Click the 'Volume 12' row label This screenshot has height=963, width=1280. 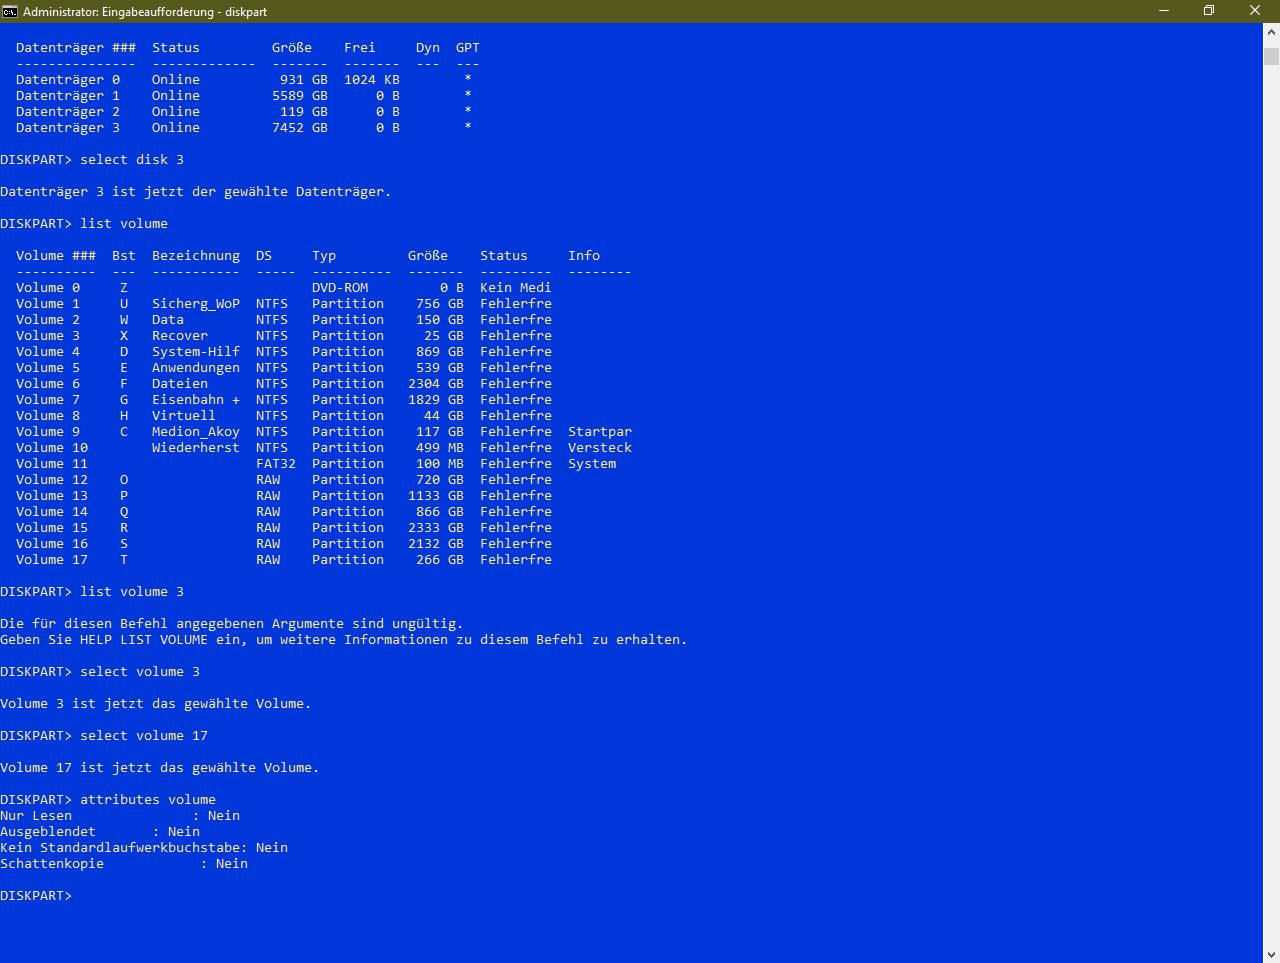[x=52, y=480]
